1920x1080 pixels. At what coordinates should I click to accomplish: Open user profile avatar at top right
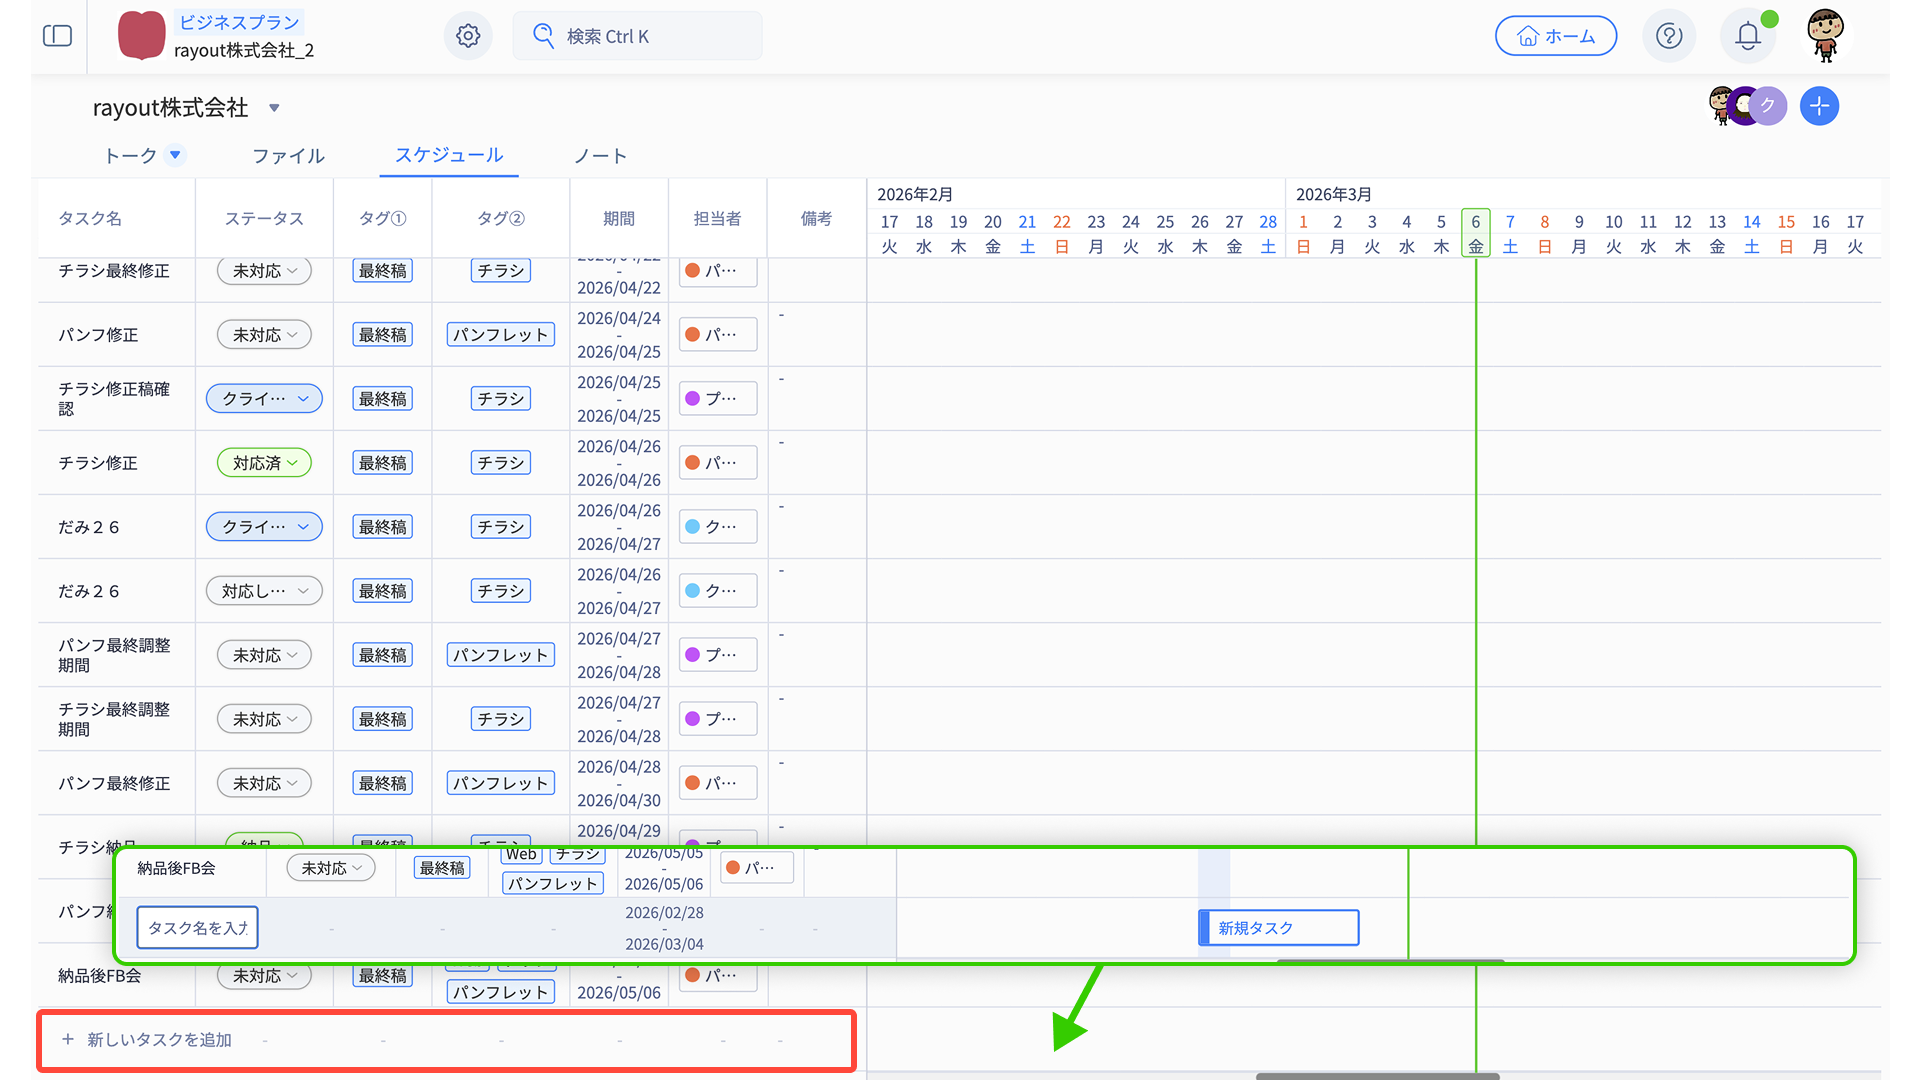click(x=1826, y=36)
